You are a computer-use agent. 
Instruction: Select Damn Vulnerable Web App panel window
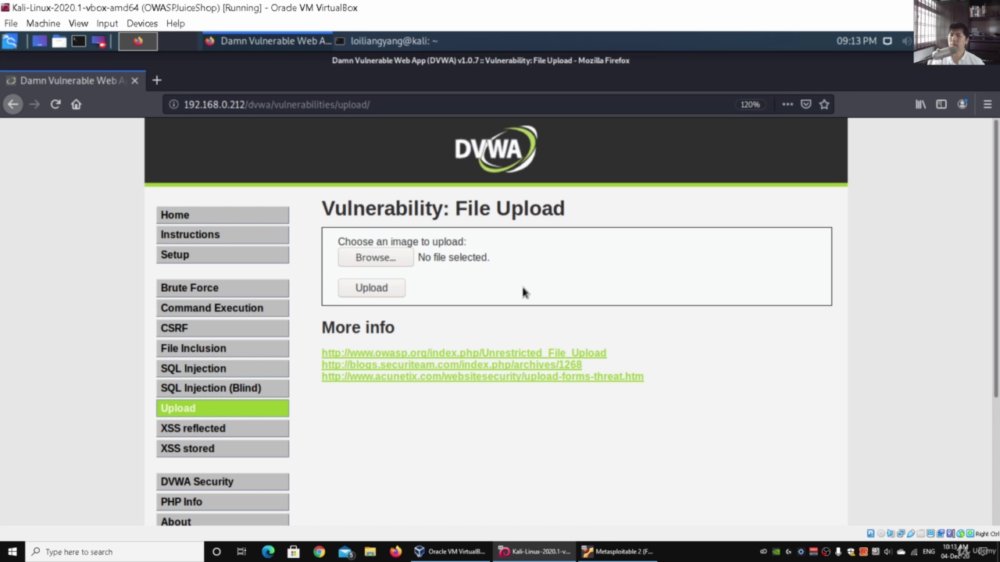[268, 41]
